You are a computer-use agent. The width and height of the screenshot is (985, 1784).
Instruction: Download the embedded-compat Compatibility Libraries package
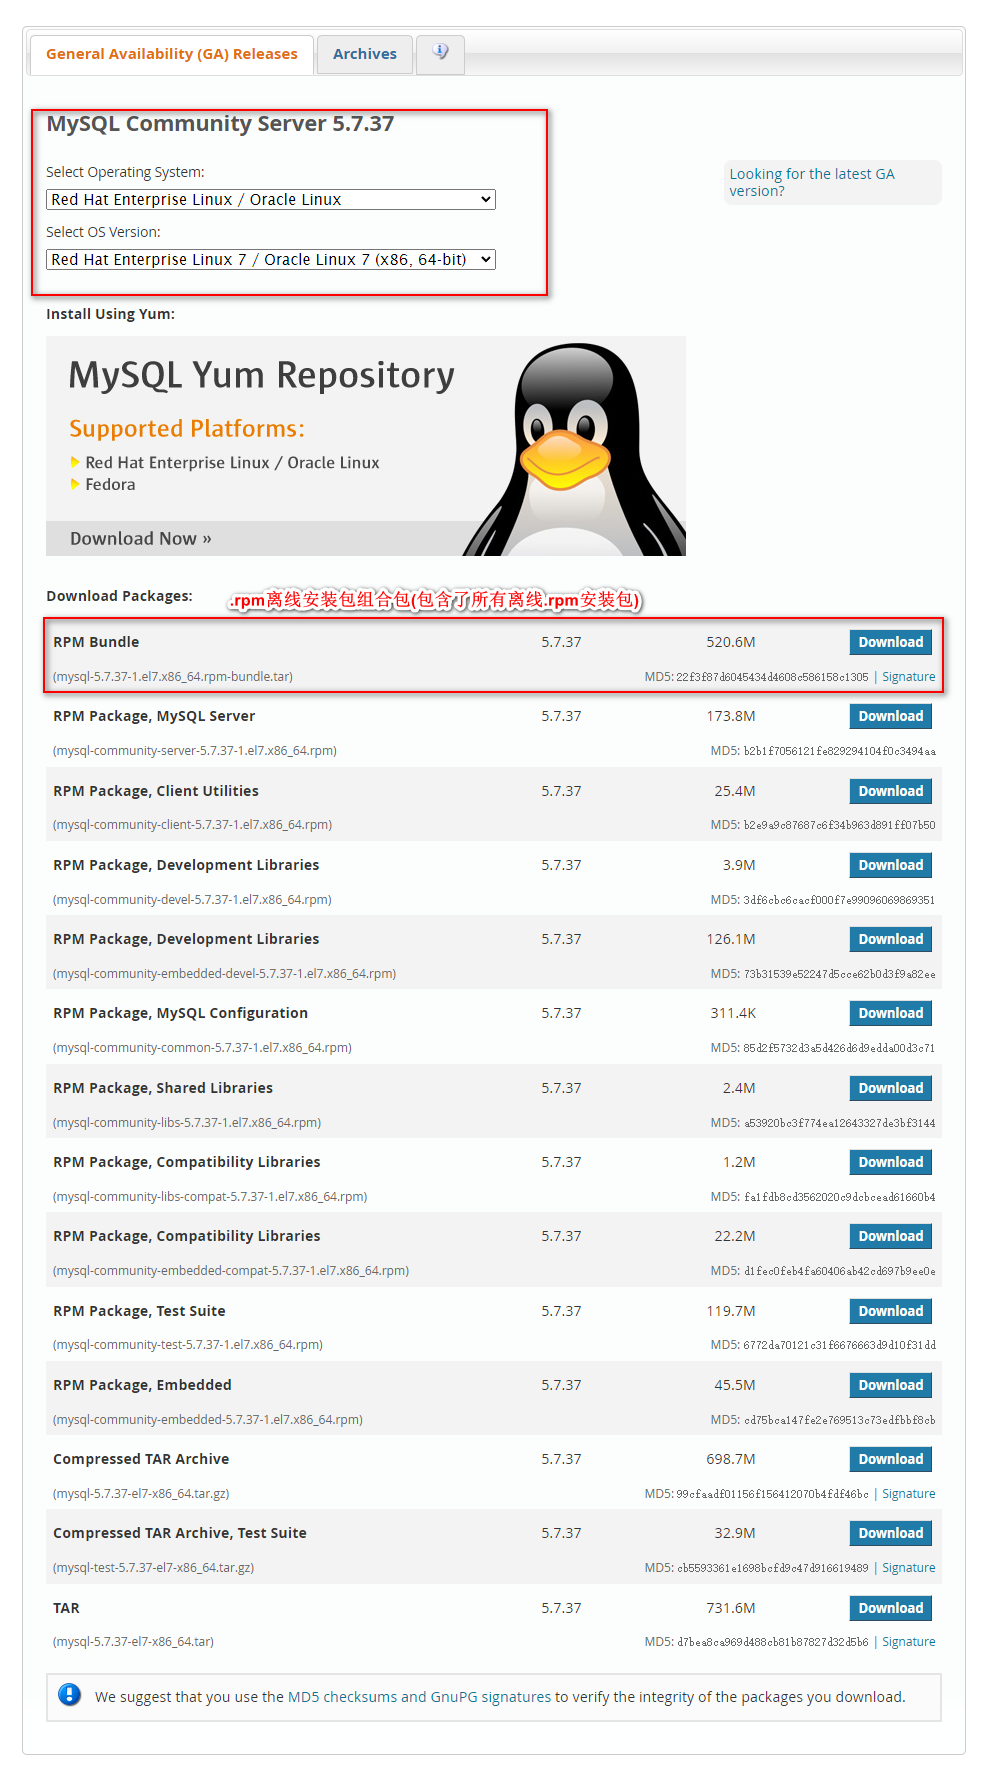891,1236
